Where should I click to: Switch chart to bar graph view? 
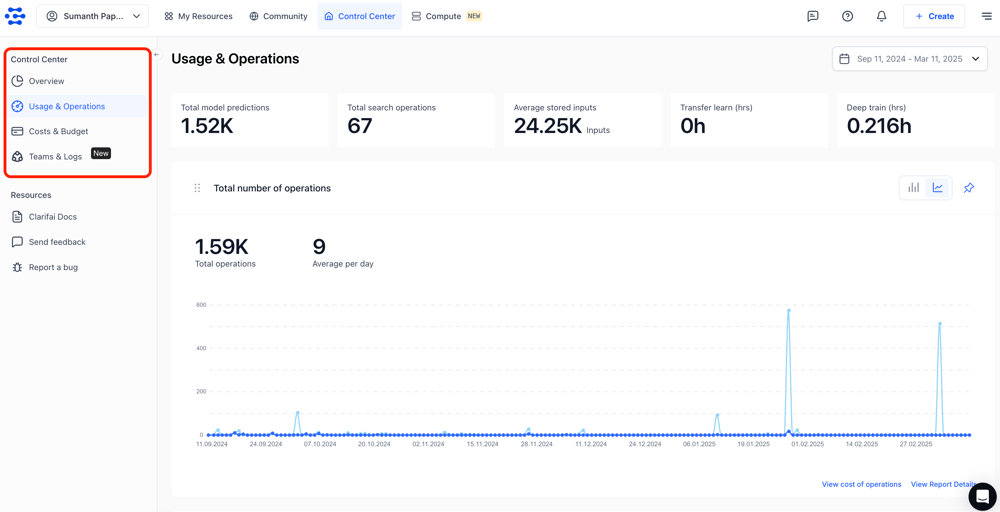tap(913, 188)
